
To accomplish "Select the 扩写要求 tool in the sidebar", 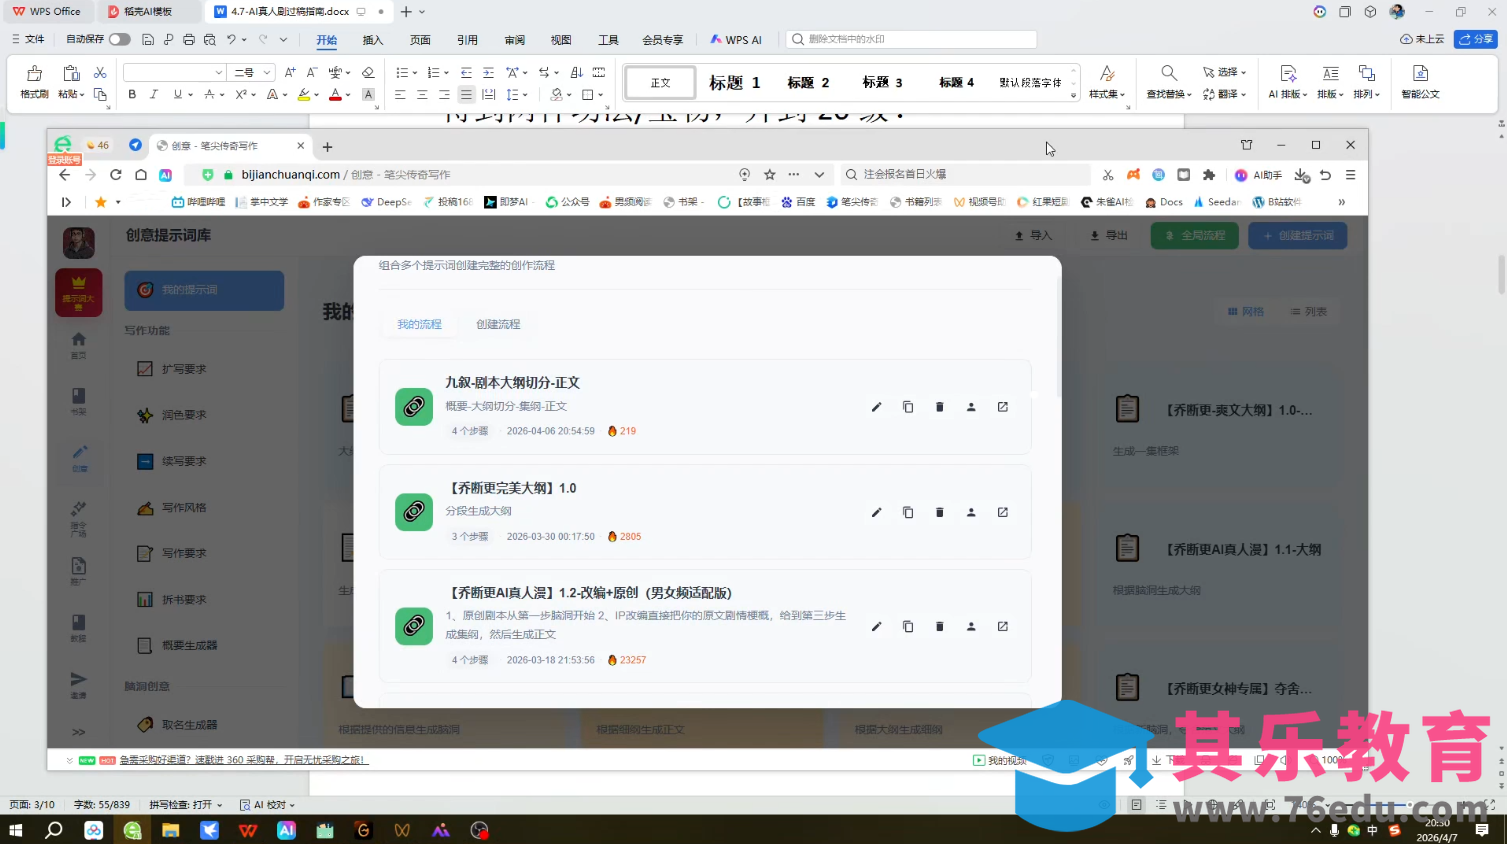I will click(181, 368).
